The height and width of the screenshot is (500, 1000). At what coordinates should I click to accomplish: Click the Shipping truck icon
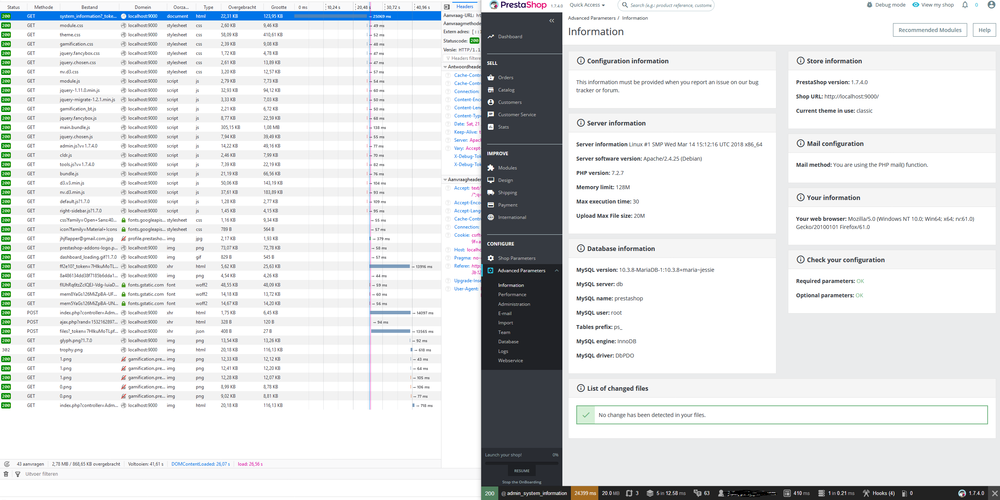tap(490, 193)
